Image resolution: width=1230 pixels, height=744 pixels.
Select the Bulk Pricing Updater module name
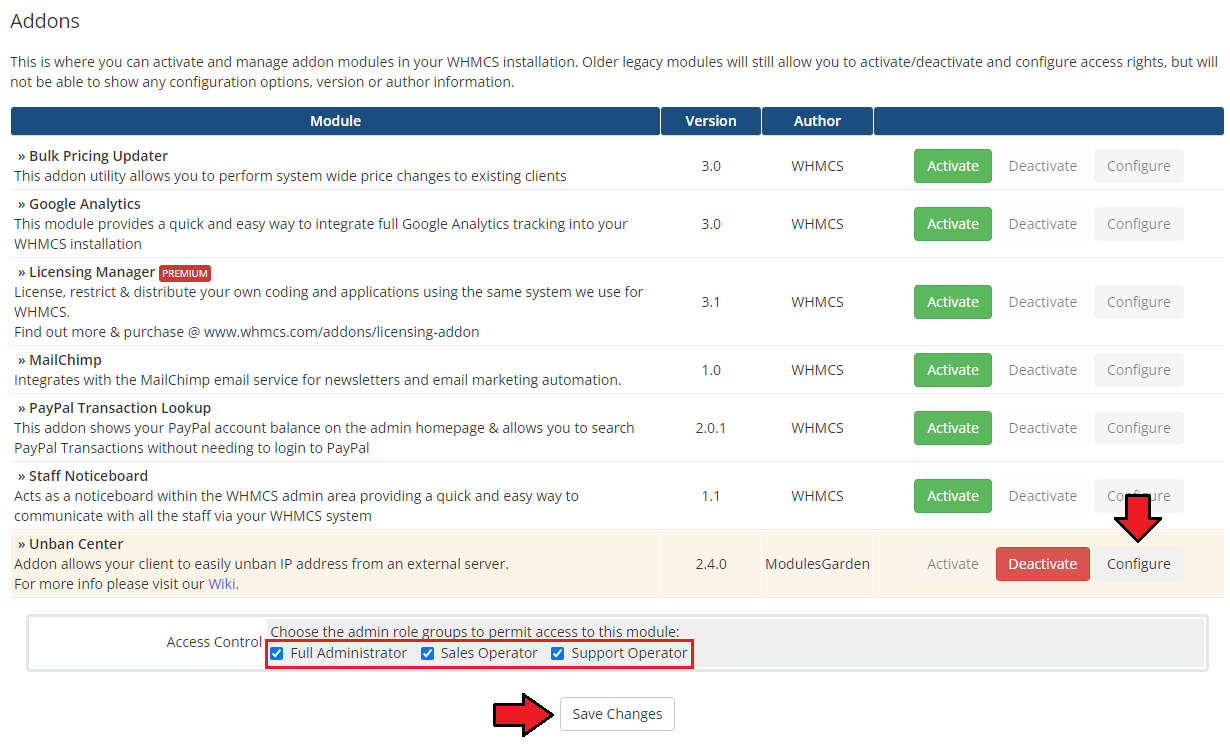[98, 156]
